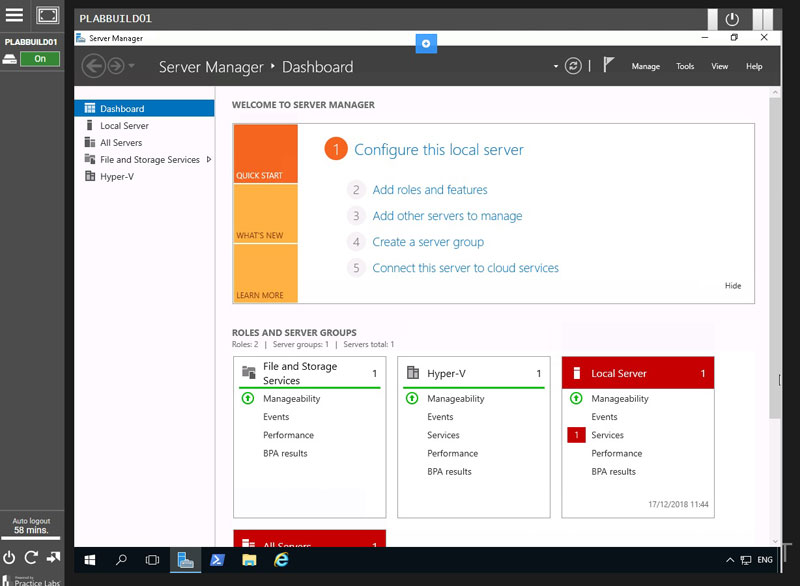Screen dimensions: 800x586
Task: Open Windows PowerShell from the taskbar
Action: click(217, 560)
